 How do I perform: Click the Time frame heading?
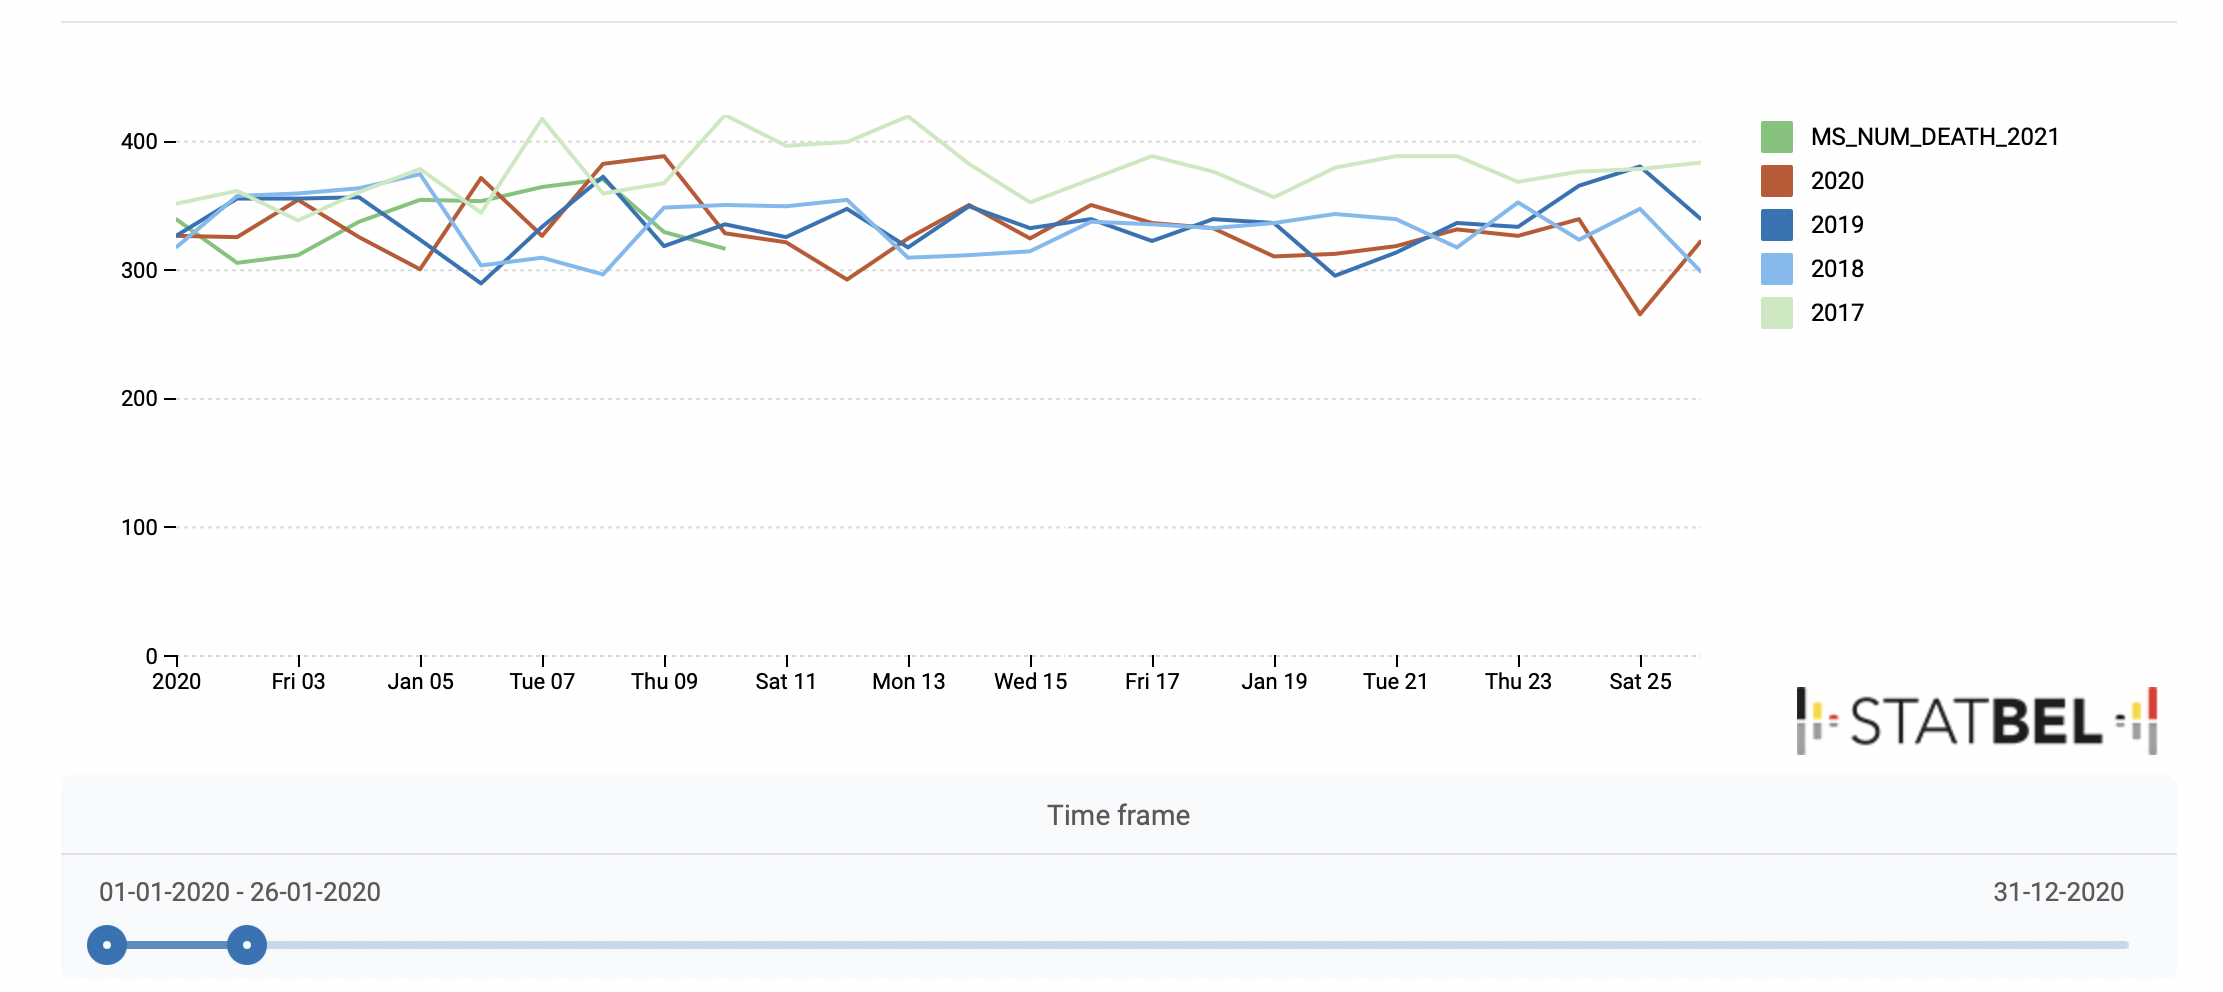[x=1118, y=816]
